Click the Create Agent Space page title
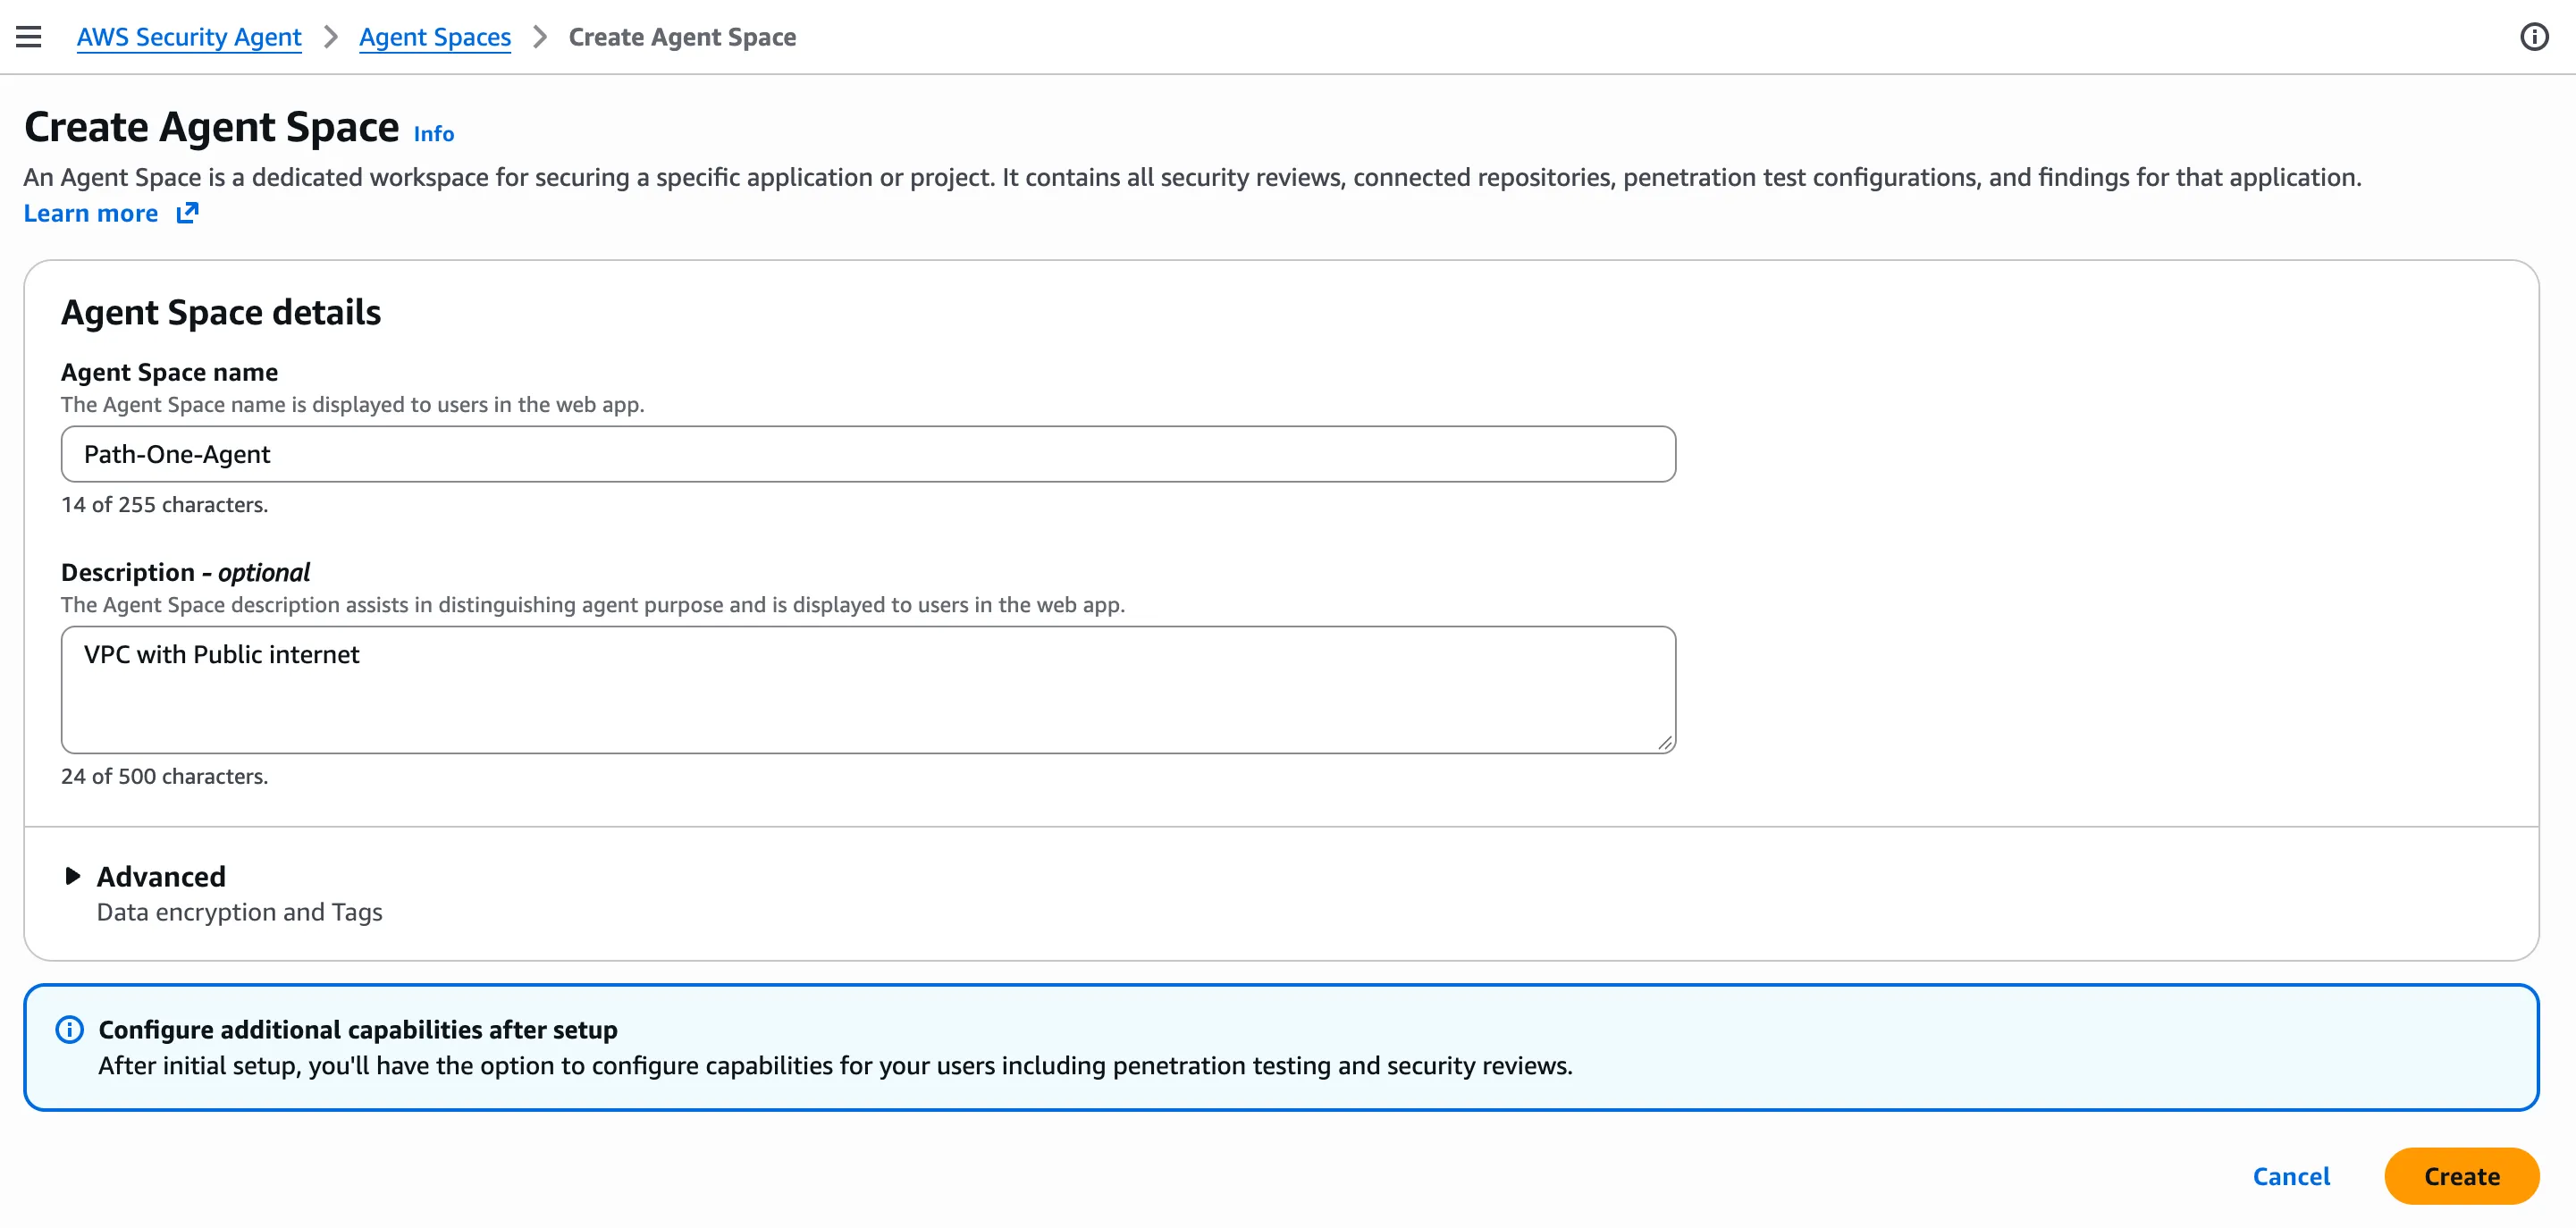Image resolution: width=2576 pixels, height=1228 pixels. 212,128
